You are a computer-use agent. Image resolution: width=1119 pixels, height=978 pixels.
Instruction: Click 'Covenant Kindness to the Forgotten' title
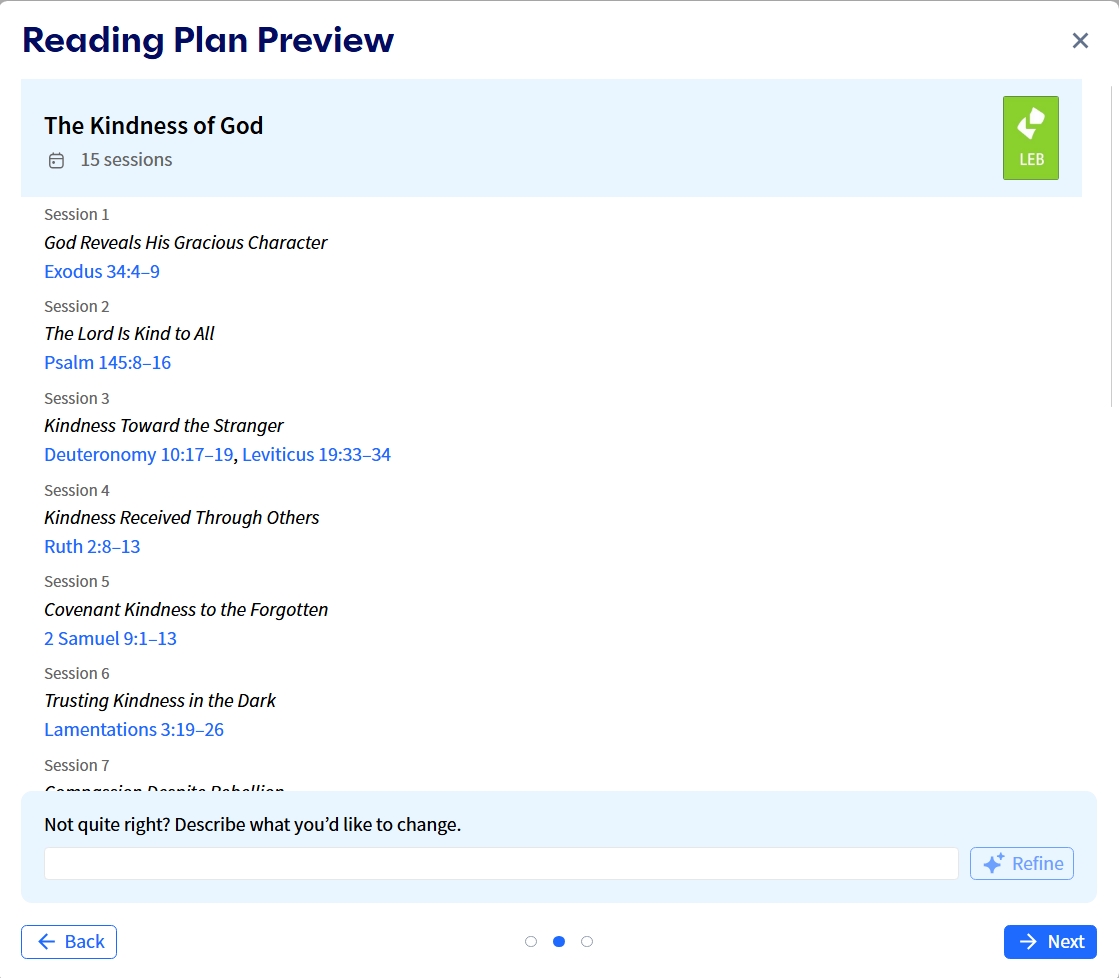(186, 610)
